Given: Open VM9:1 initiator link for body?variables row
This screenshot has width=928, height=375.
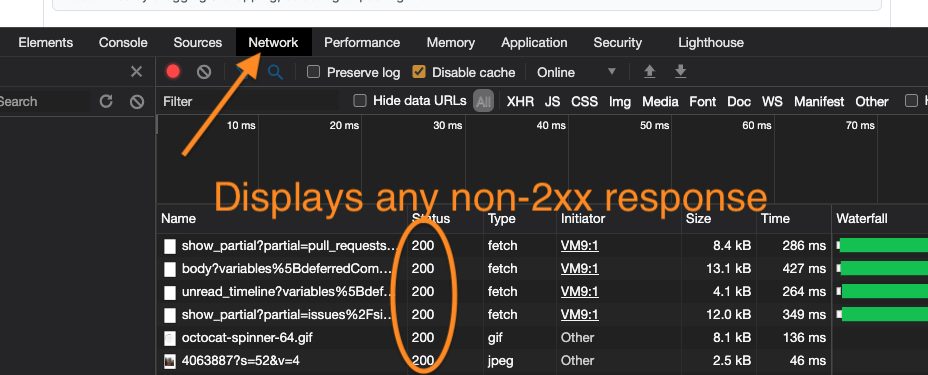Looking at the screenshot, I should tap(579, 269).
